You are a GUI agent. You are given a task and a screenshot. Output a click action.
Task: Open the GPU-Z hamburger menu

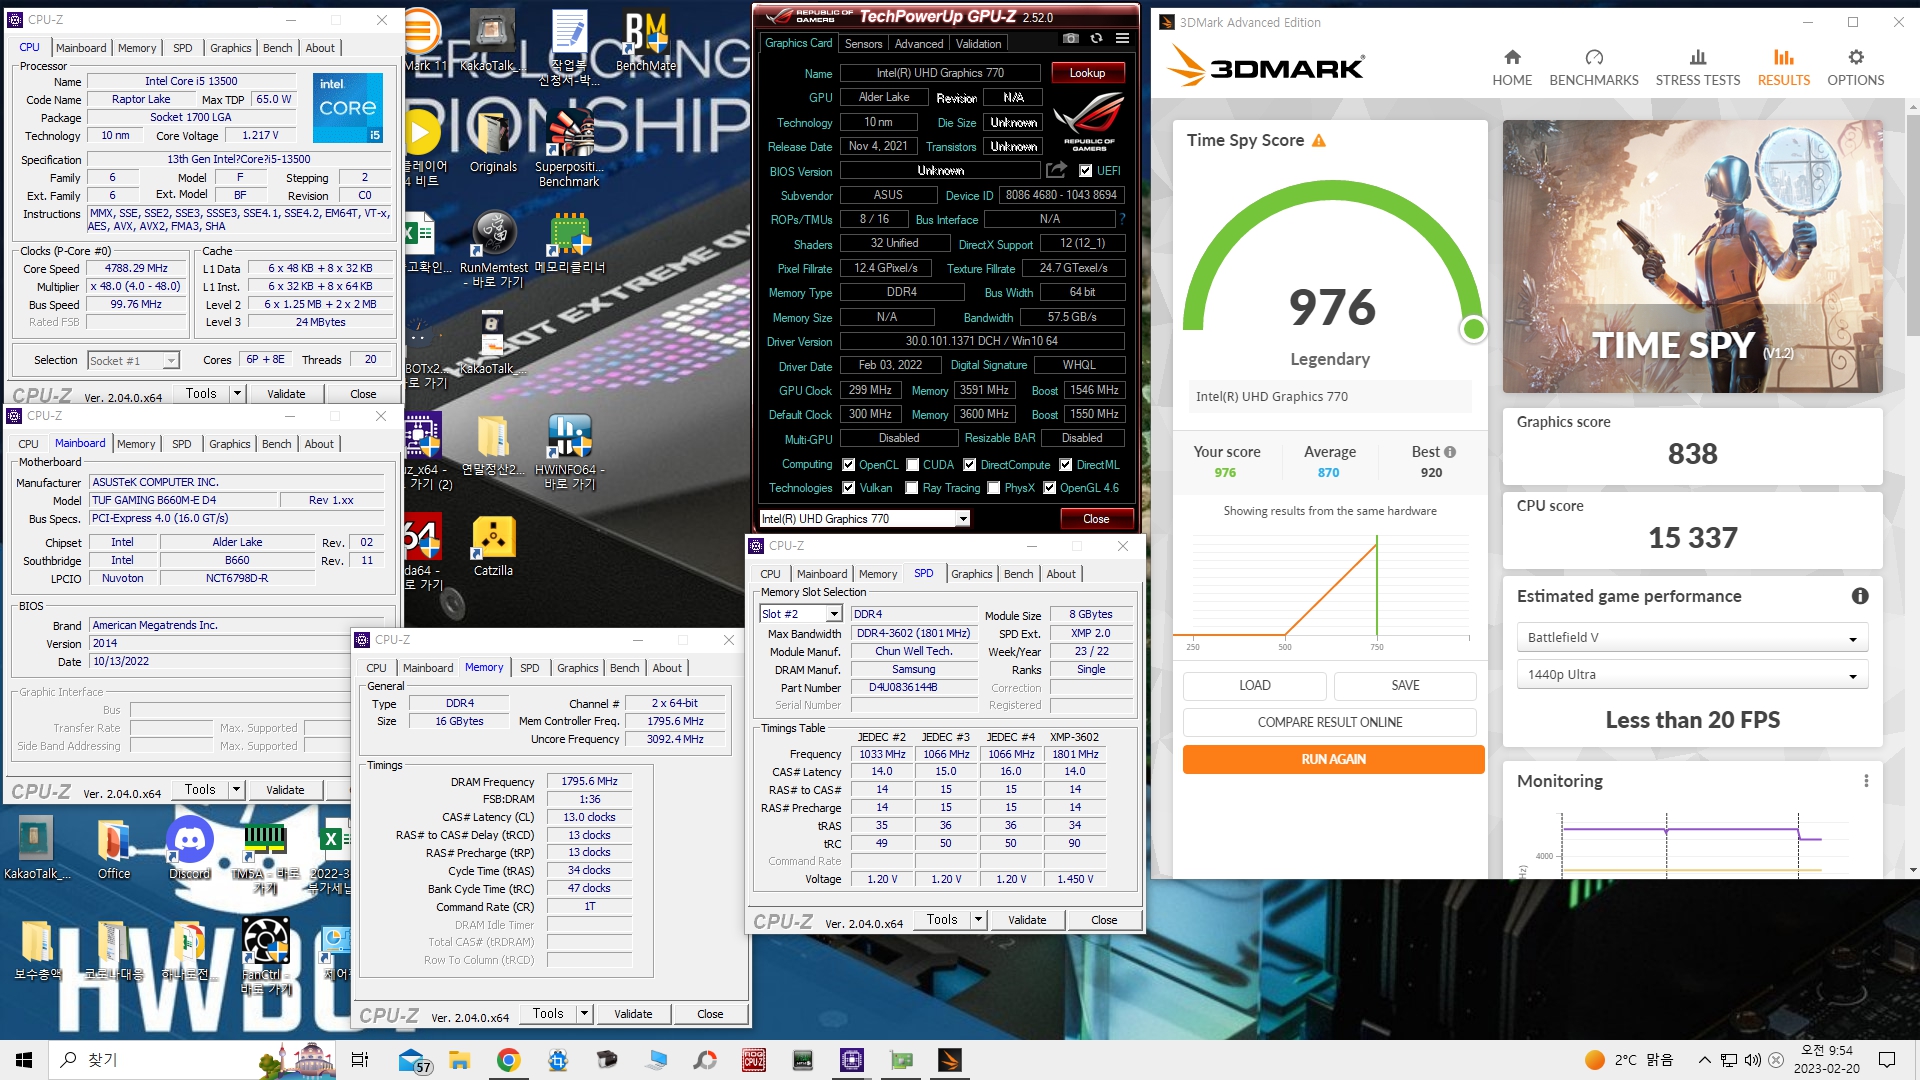pos(1122,39)
